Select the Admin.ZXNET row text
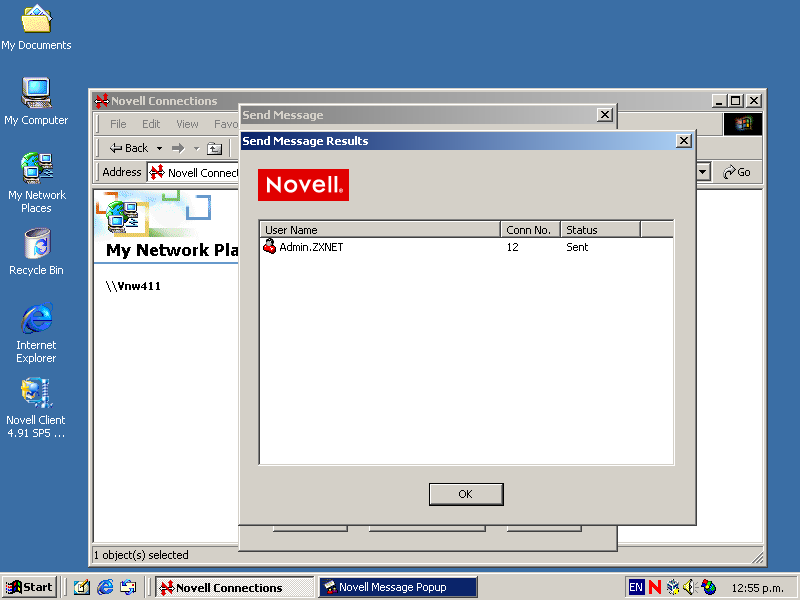Viewport: 800px width, 600px height. pyautogui.click(x=311, y=247)
